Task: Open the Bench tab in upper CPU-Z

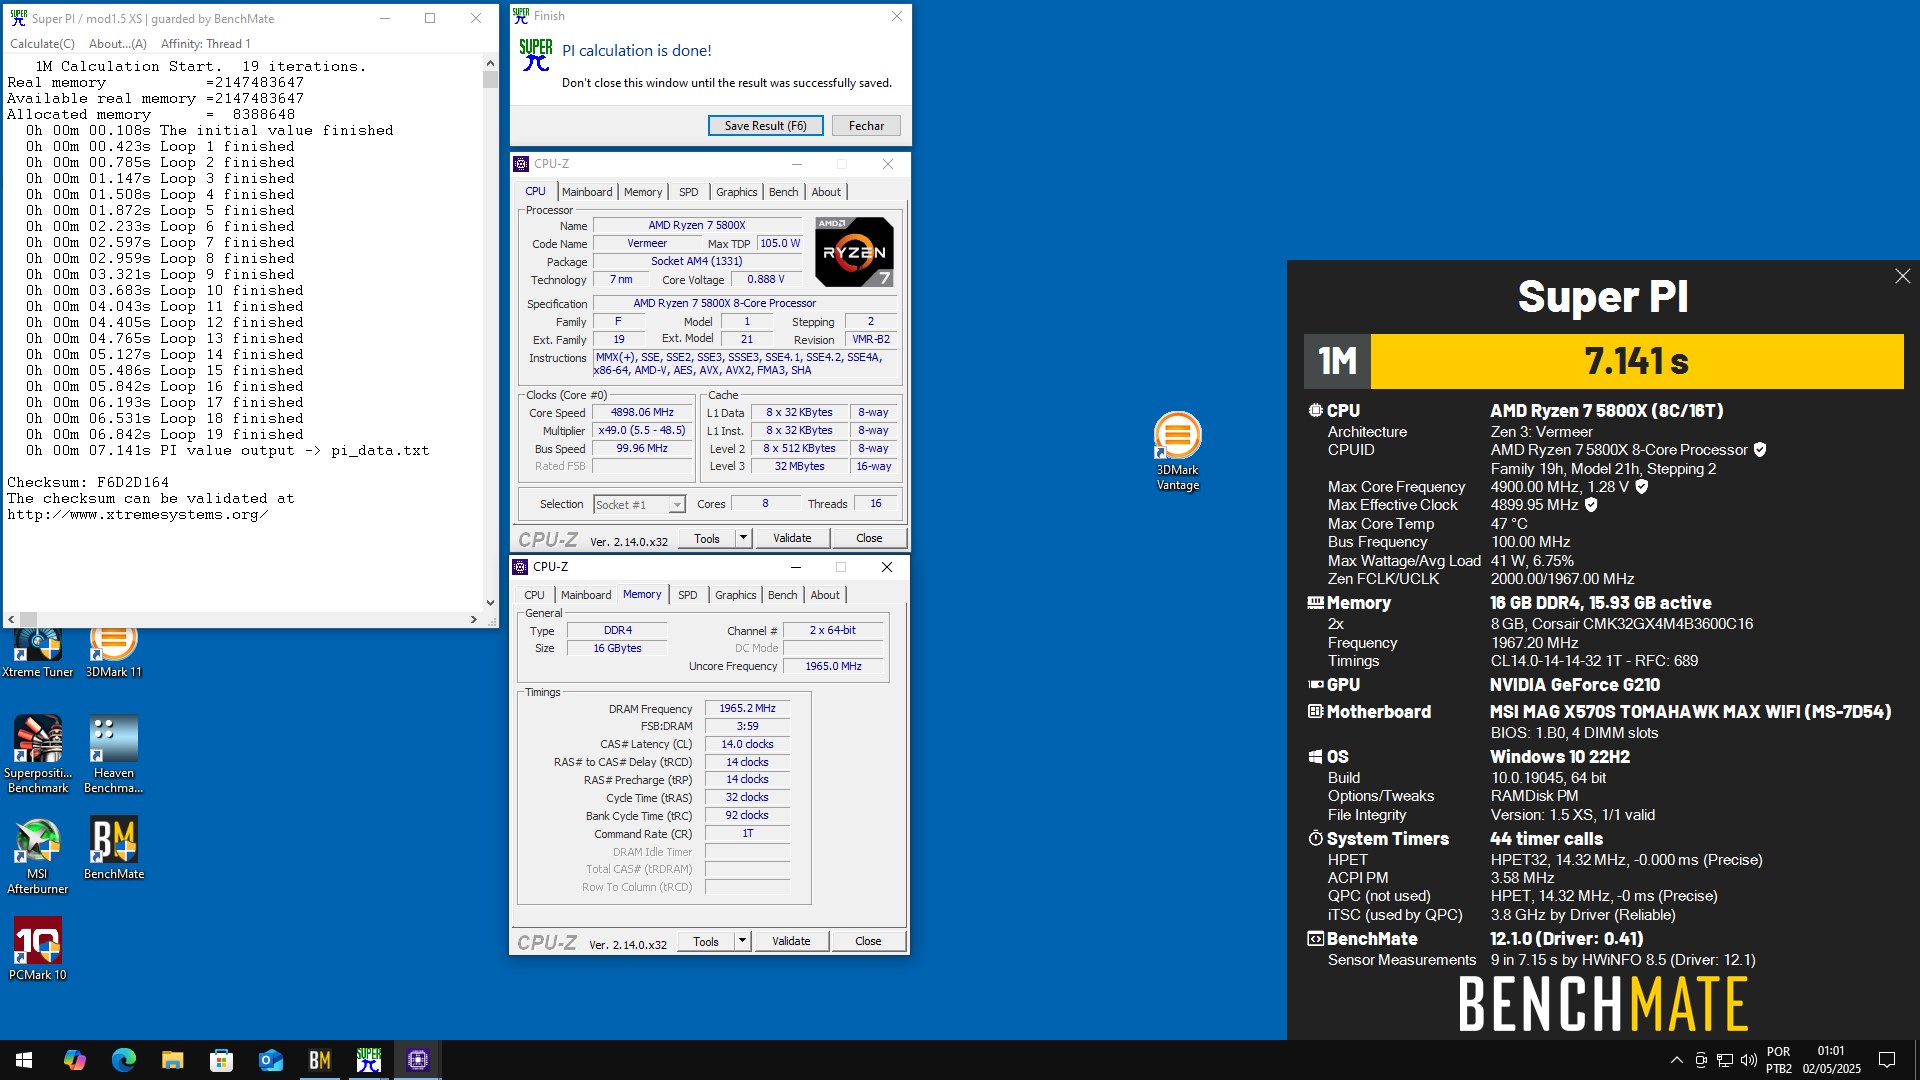Action: pyautogui.click(x=784, y=192)
